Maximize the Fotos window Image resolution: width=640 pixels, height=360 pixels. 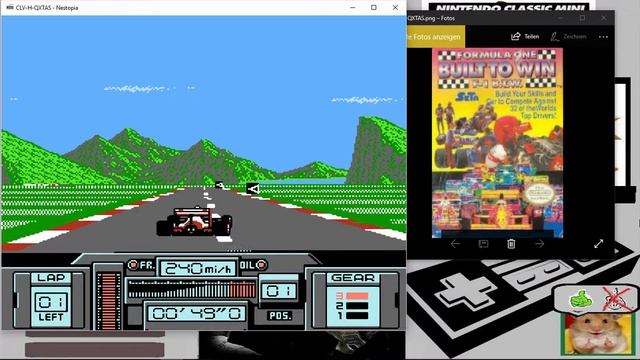(x=582, y=18)
